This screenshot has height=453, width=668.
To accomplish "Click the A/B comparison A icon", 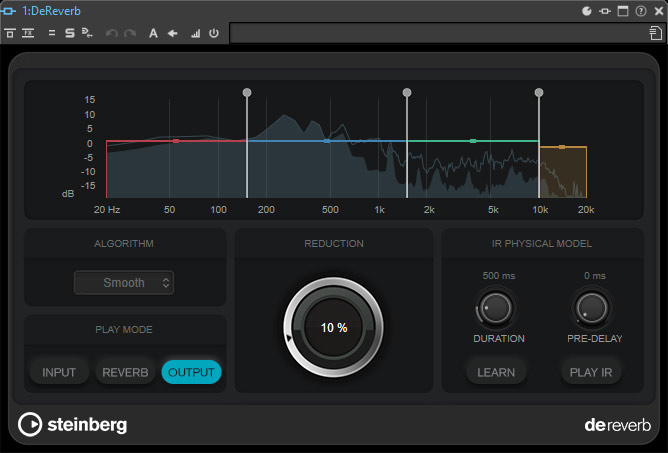I will [x=153, y=33].
